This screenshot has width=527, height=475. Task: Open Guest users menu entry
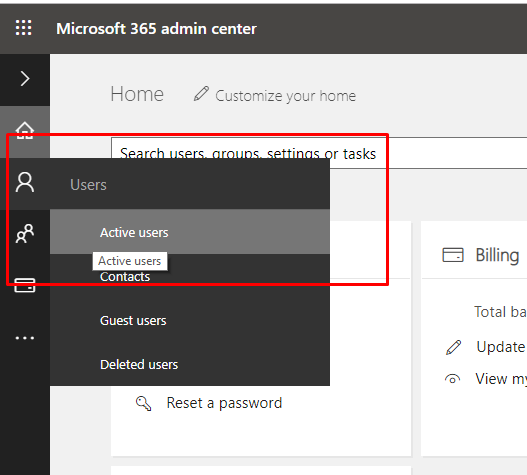click(190, 320)
